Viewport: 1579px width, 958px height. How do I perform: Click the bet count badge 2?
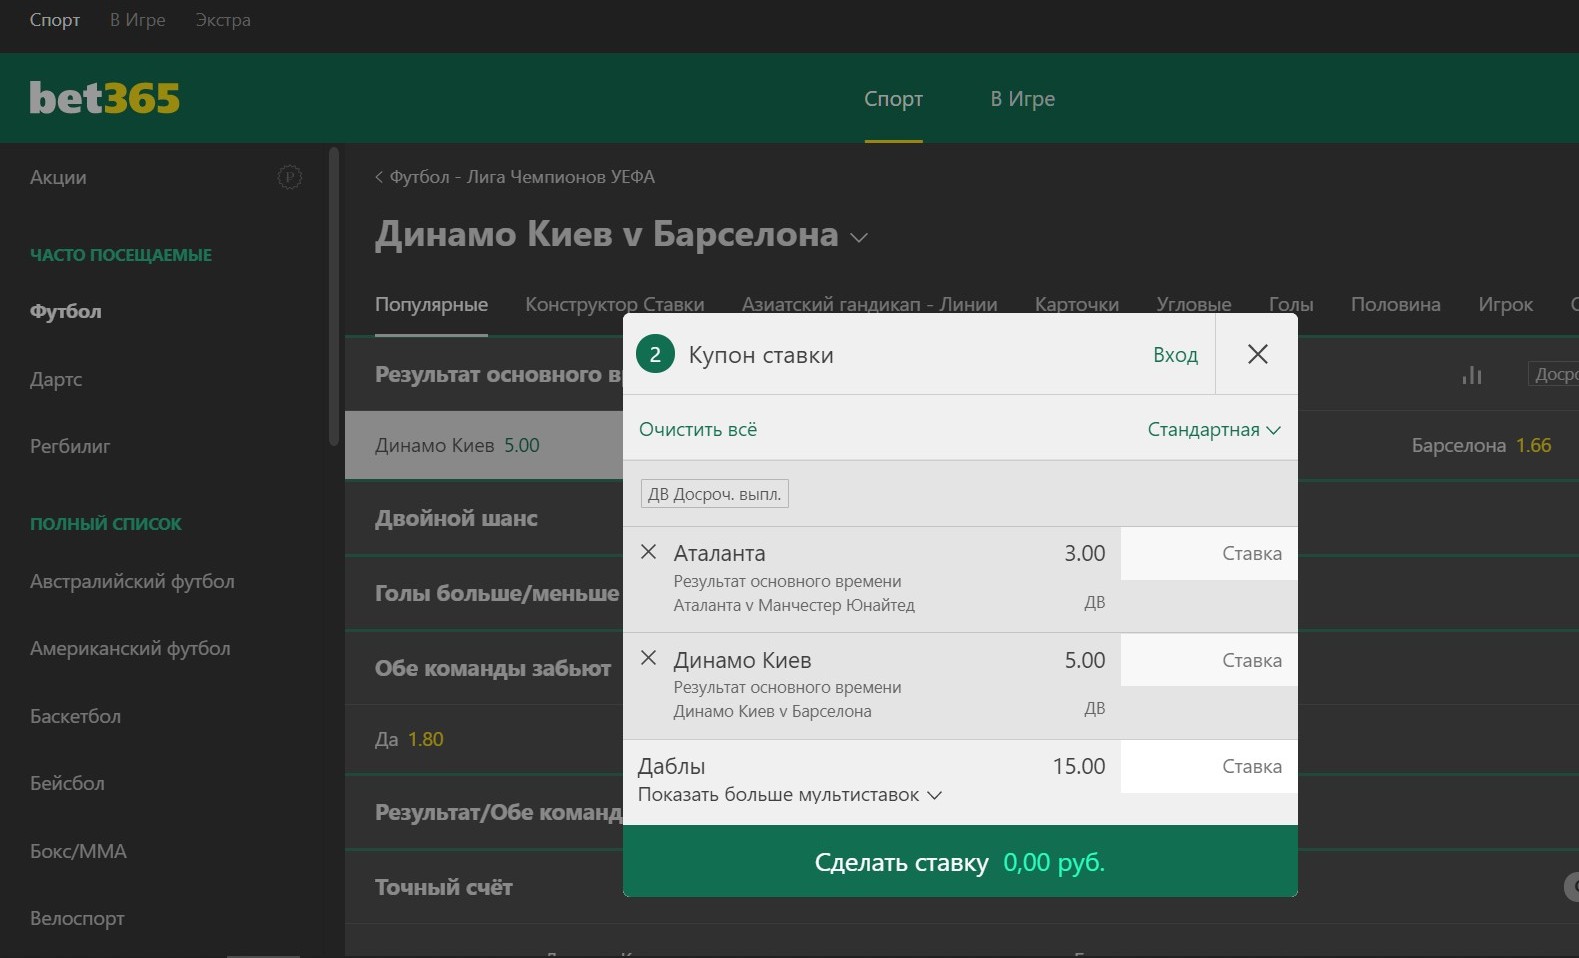point(655,354)
